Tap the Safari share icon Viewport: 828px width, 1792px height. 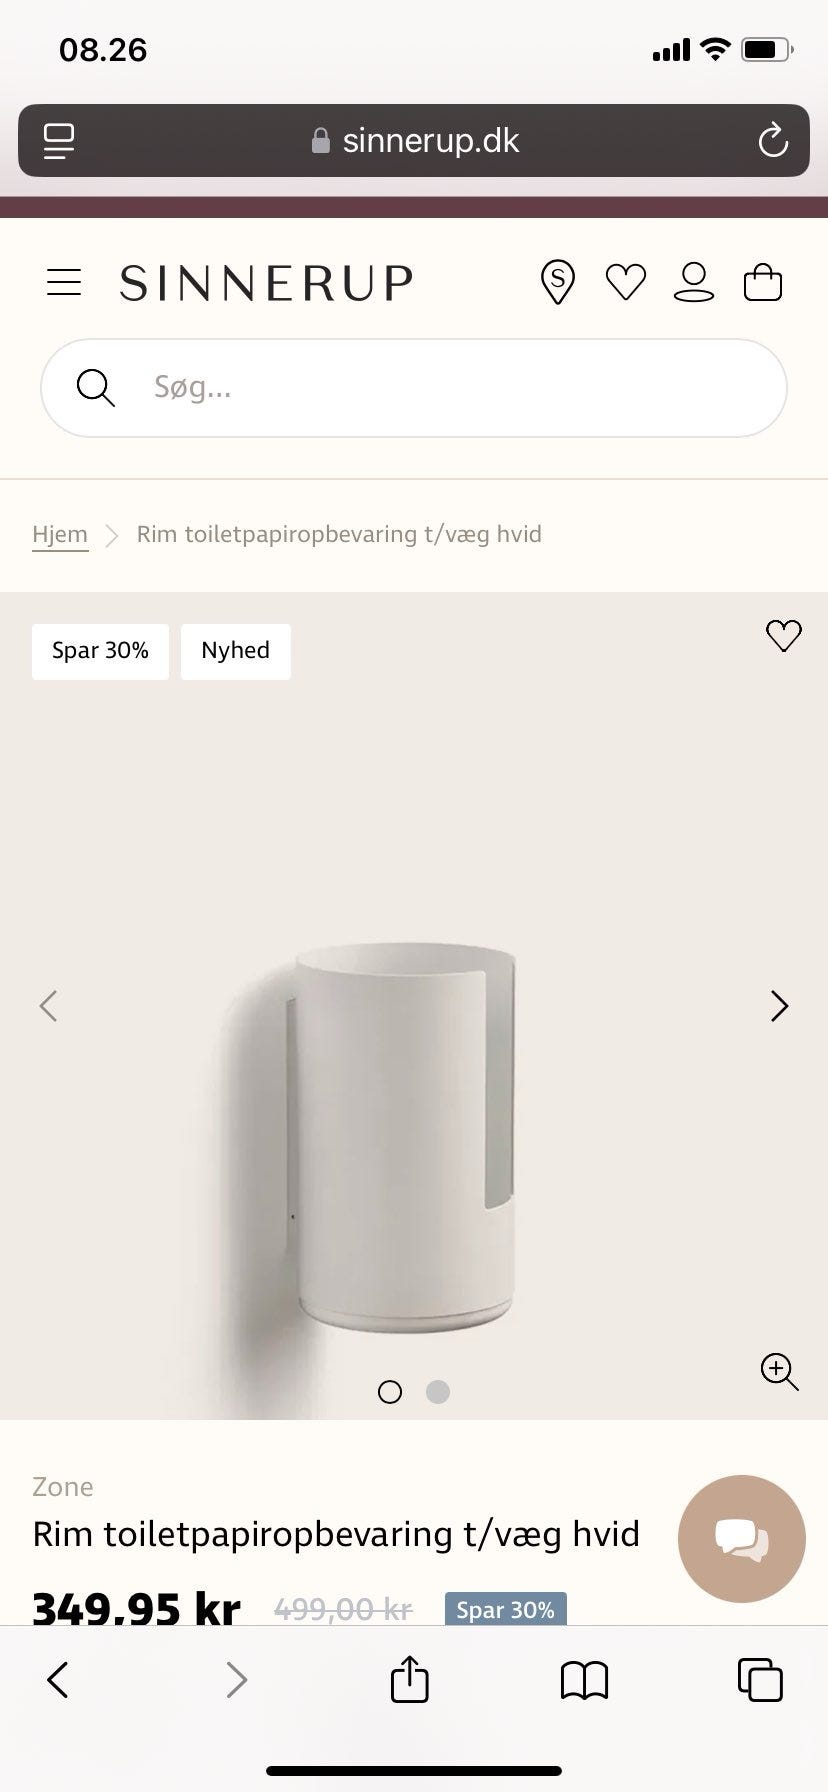point(409,1680)
